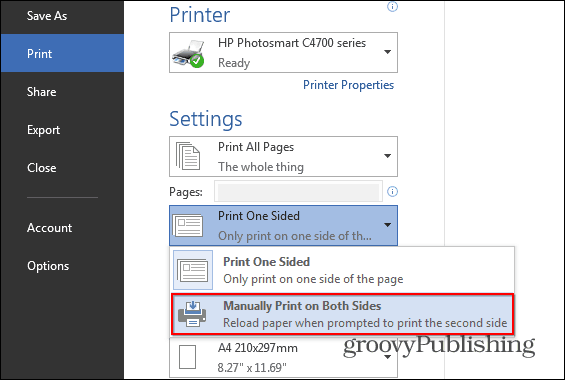Viewport: 565px width, 380px height.
Task: Choose Close in the sidebar
Action: point(41,168)
